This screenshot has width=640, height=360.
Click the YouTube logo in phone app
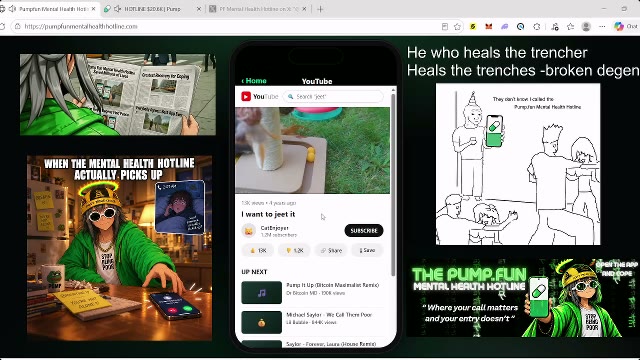point(260,97)
